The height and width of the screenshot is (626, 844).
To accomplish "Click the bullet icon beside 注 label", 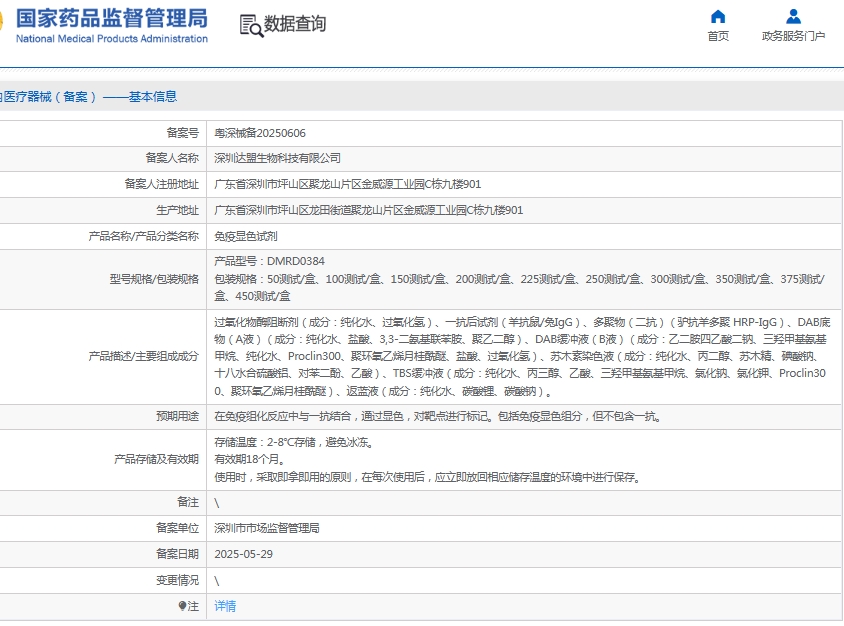I will click(x=182, y=606).
